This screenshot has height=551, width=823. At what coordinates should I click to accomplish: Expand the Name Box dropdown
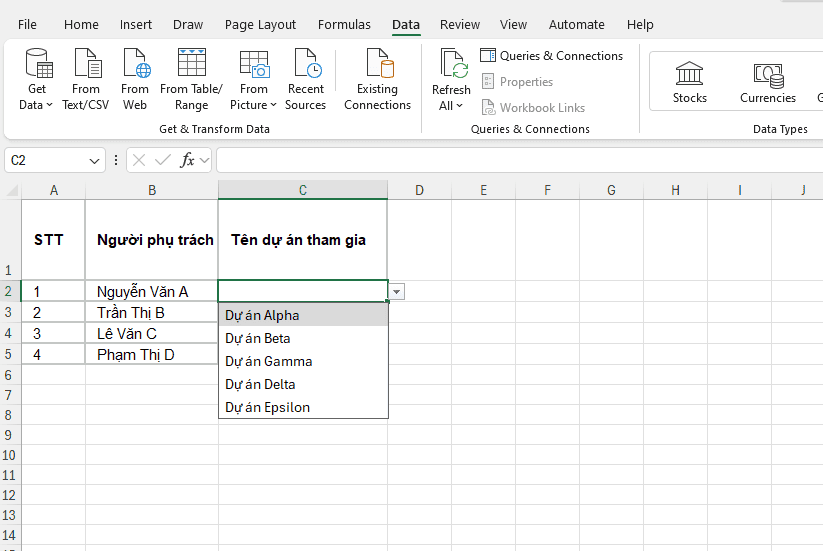(x=94, y=161)
